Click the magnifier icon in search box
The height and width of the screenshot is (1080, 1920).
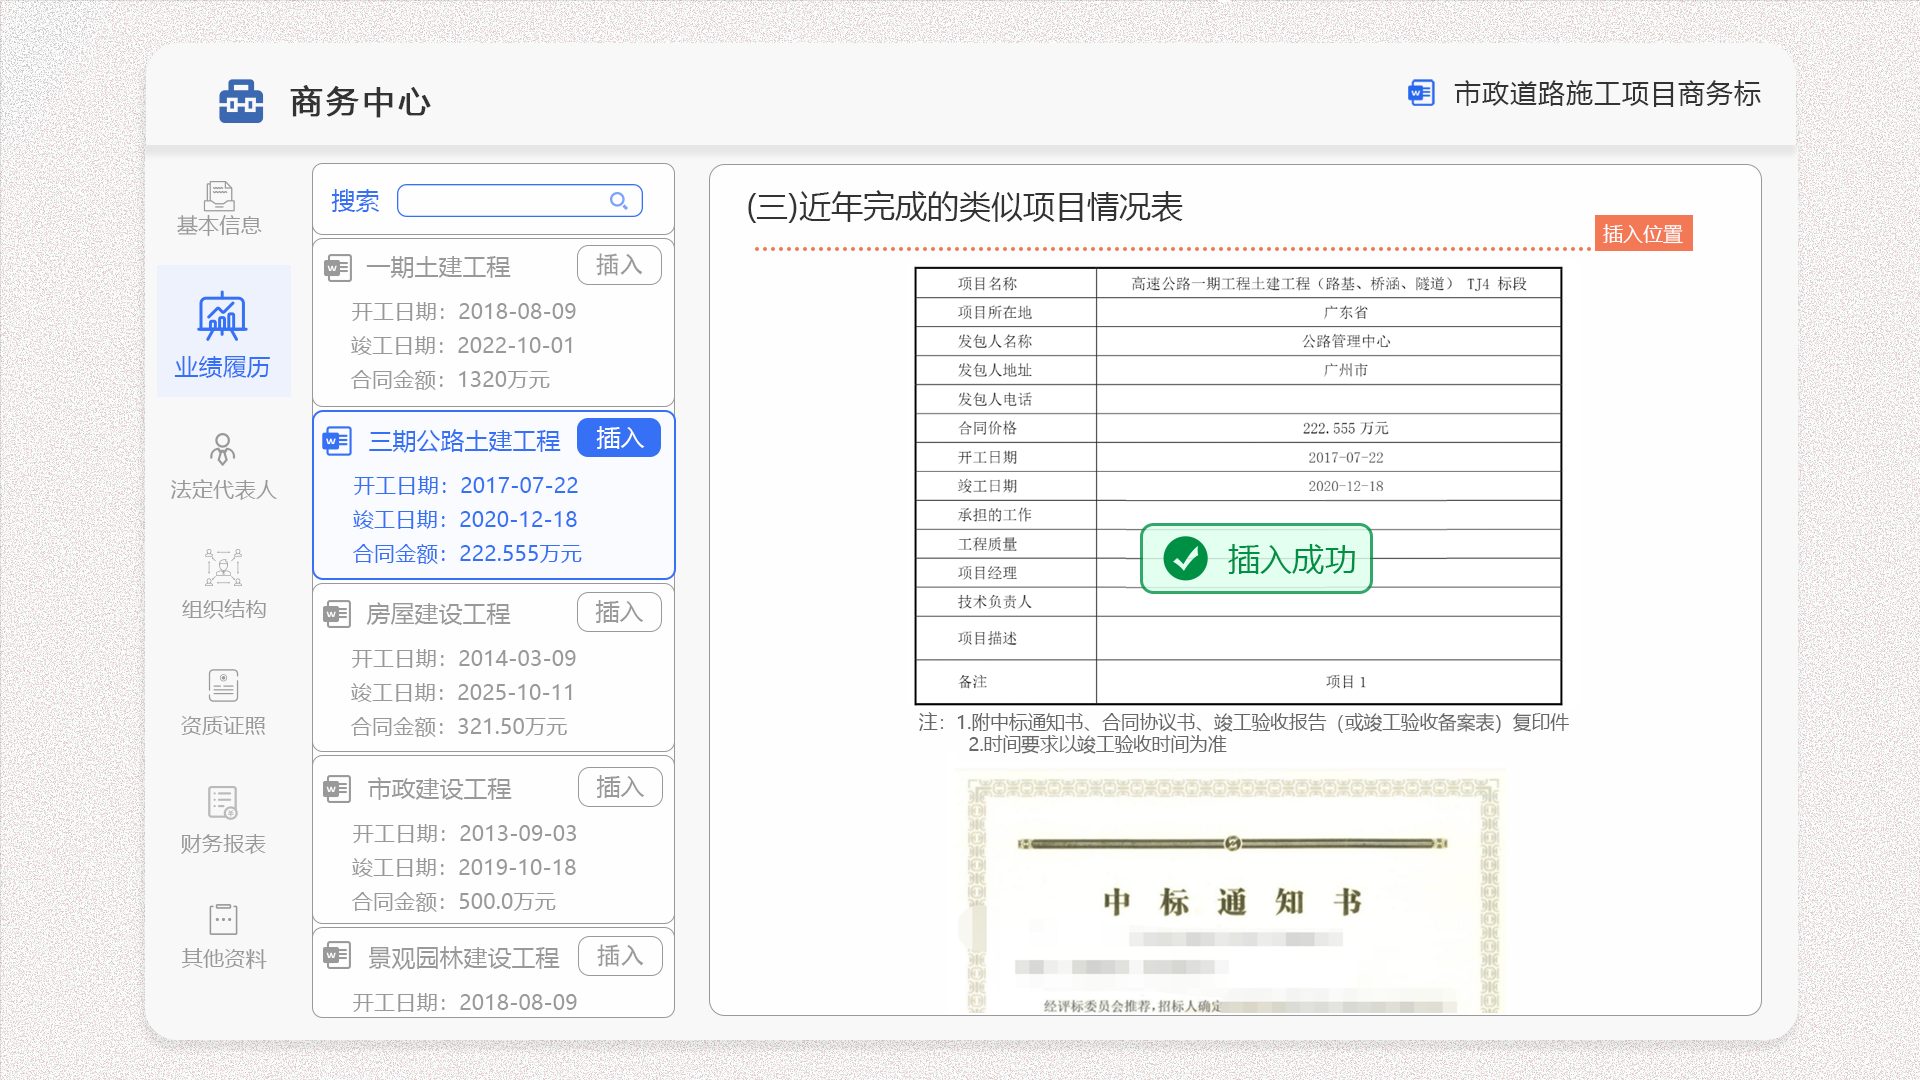coord(618,201)
